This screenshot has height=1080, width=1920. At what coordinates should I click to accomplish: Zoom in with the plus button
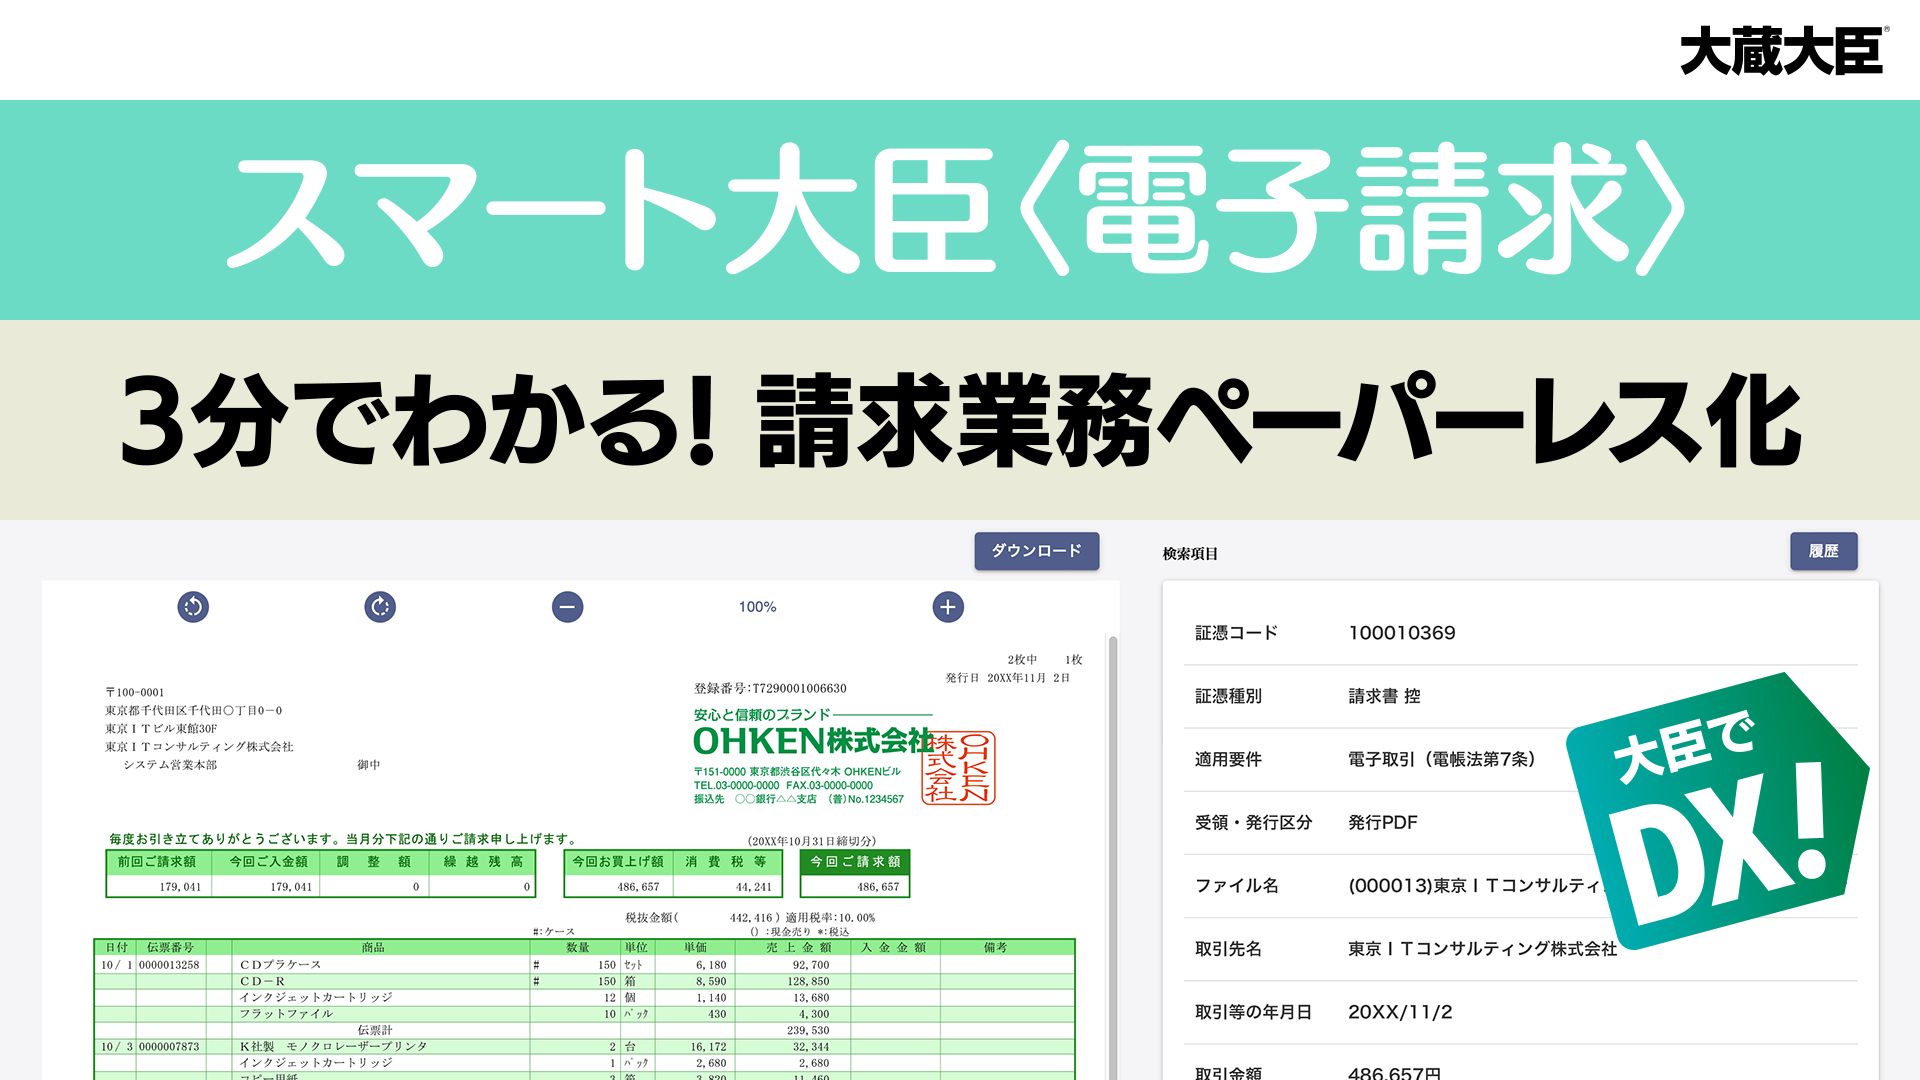pos(948,607)
